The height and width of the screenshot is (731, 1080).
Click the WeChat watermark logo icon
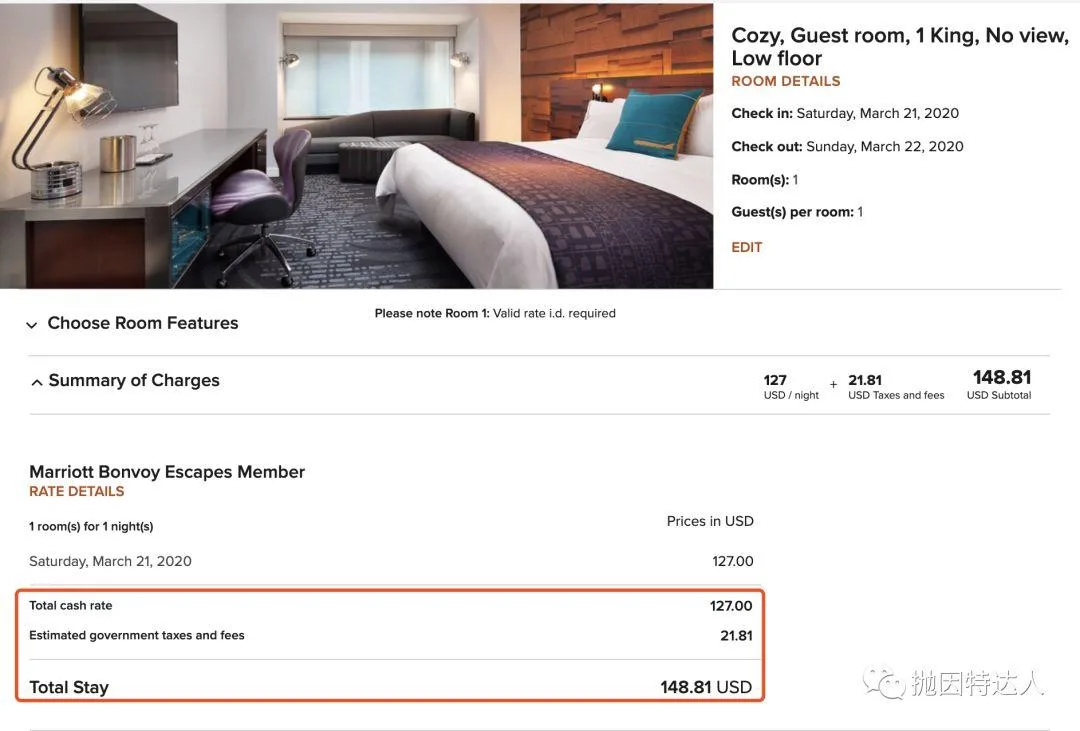click(884, 683)
